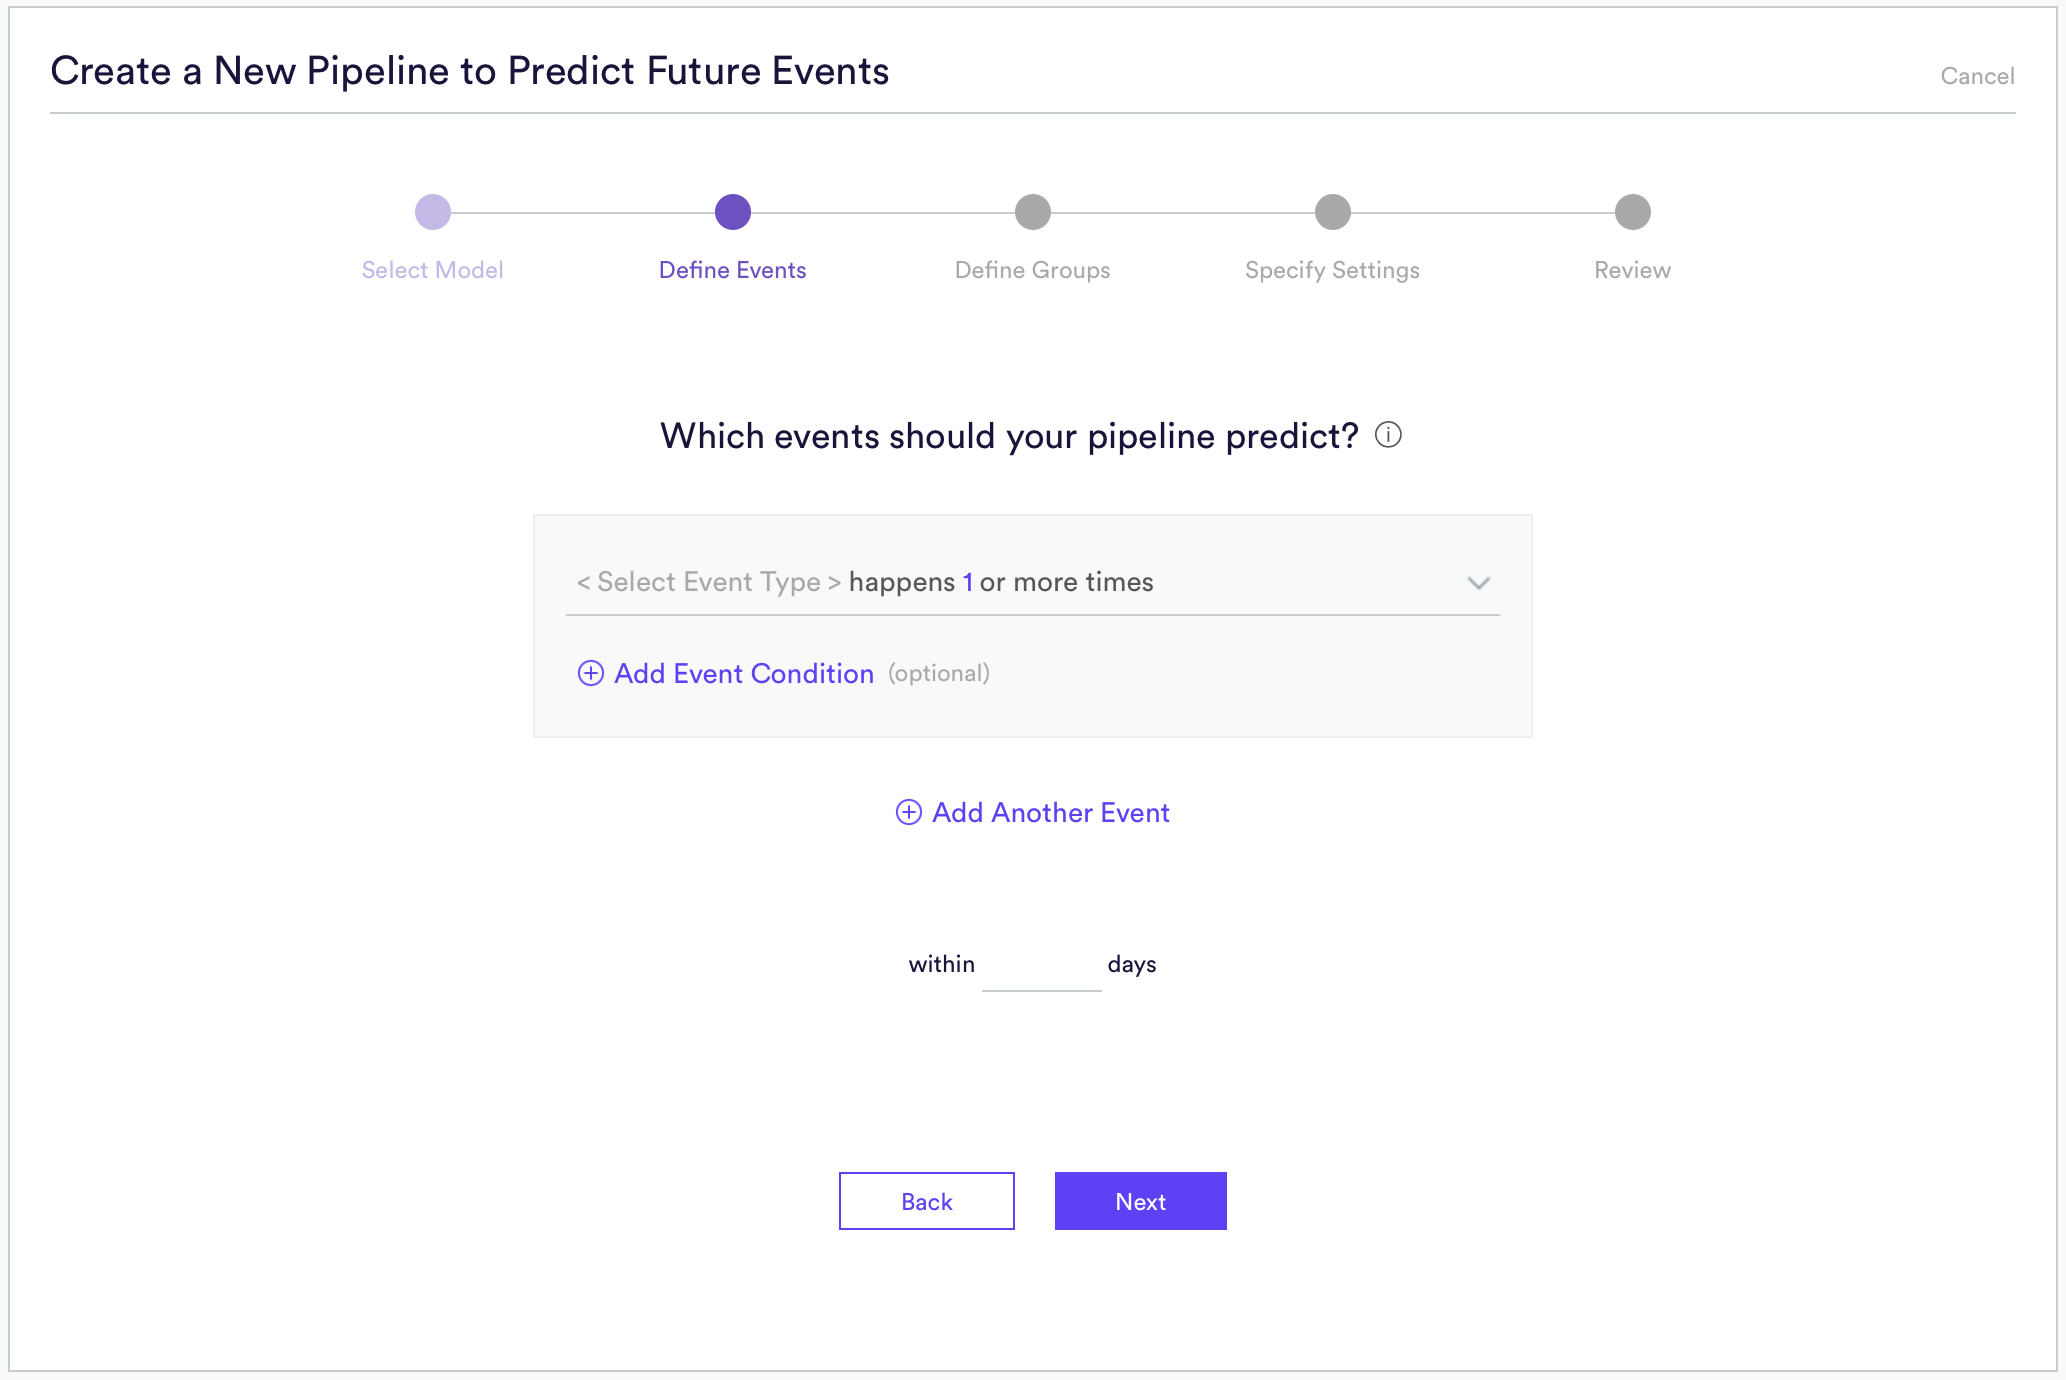
Task: Proceed with the Next button
Action: tap(1141, 1201)
